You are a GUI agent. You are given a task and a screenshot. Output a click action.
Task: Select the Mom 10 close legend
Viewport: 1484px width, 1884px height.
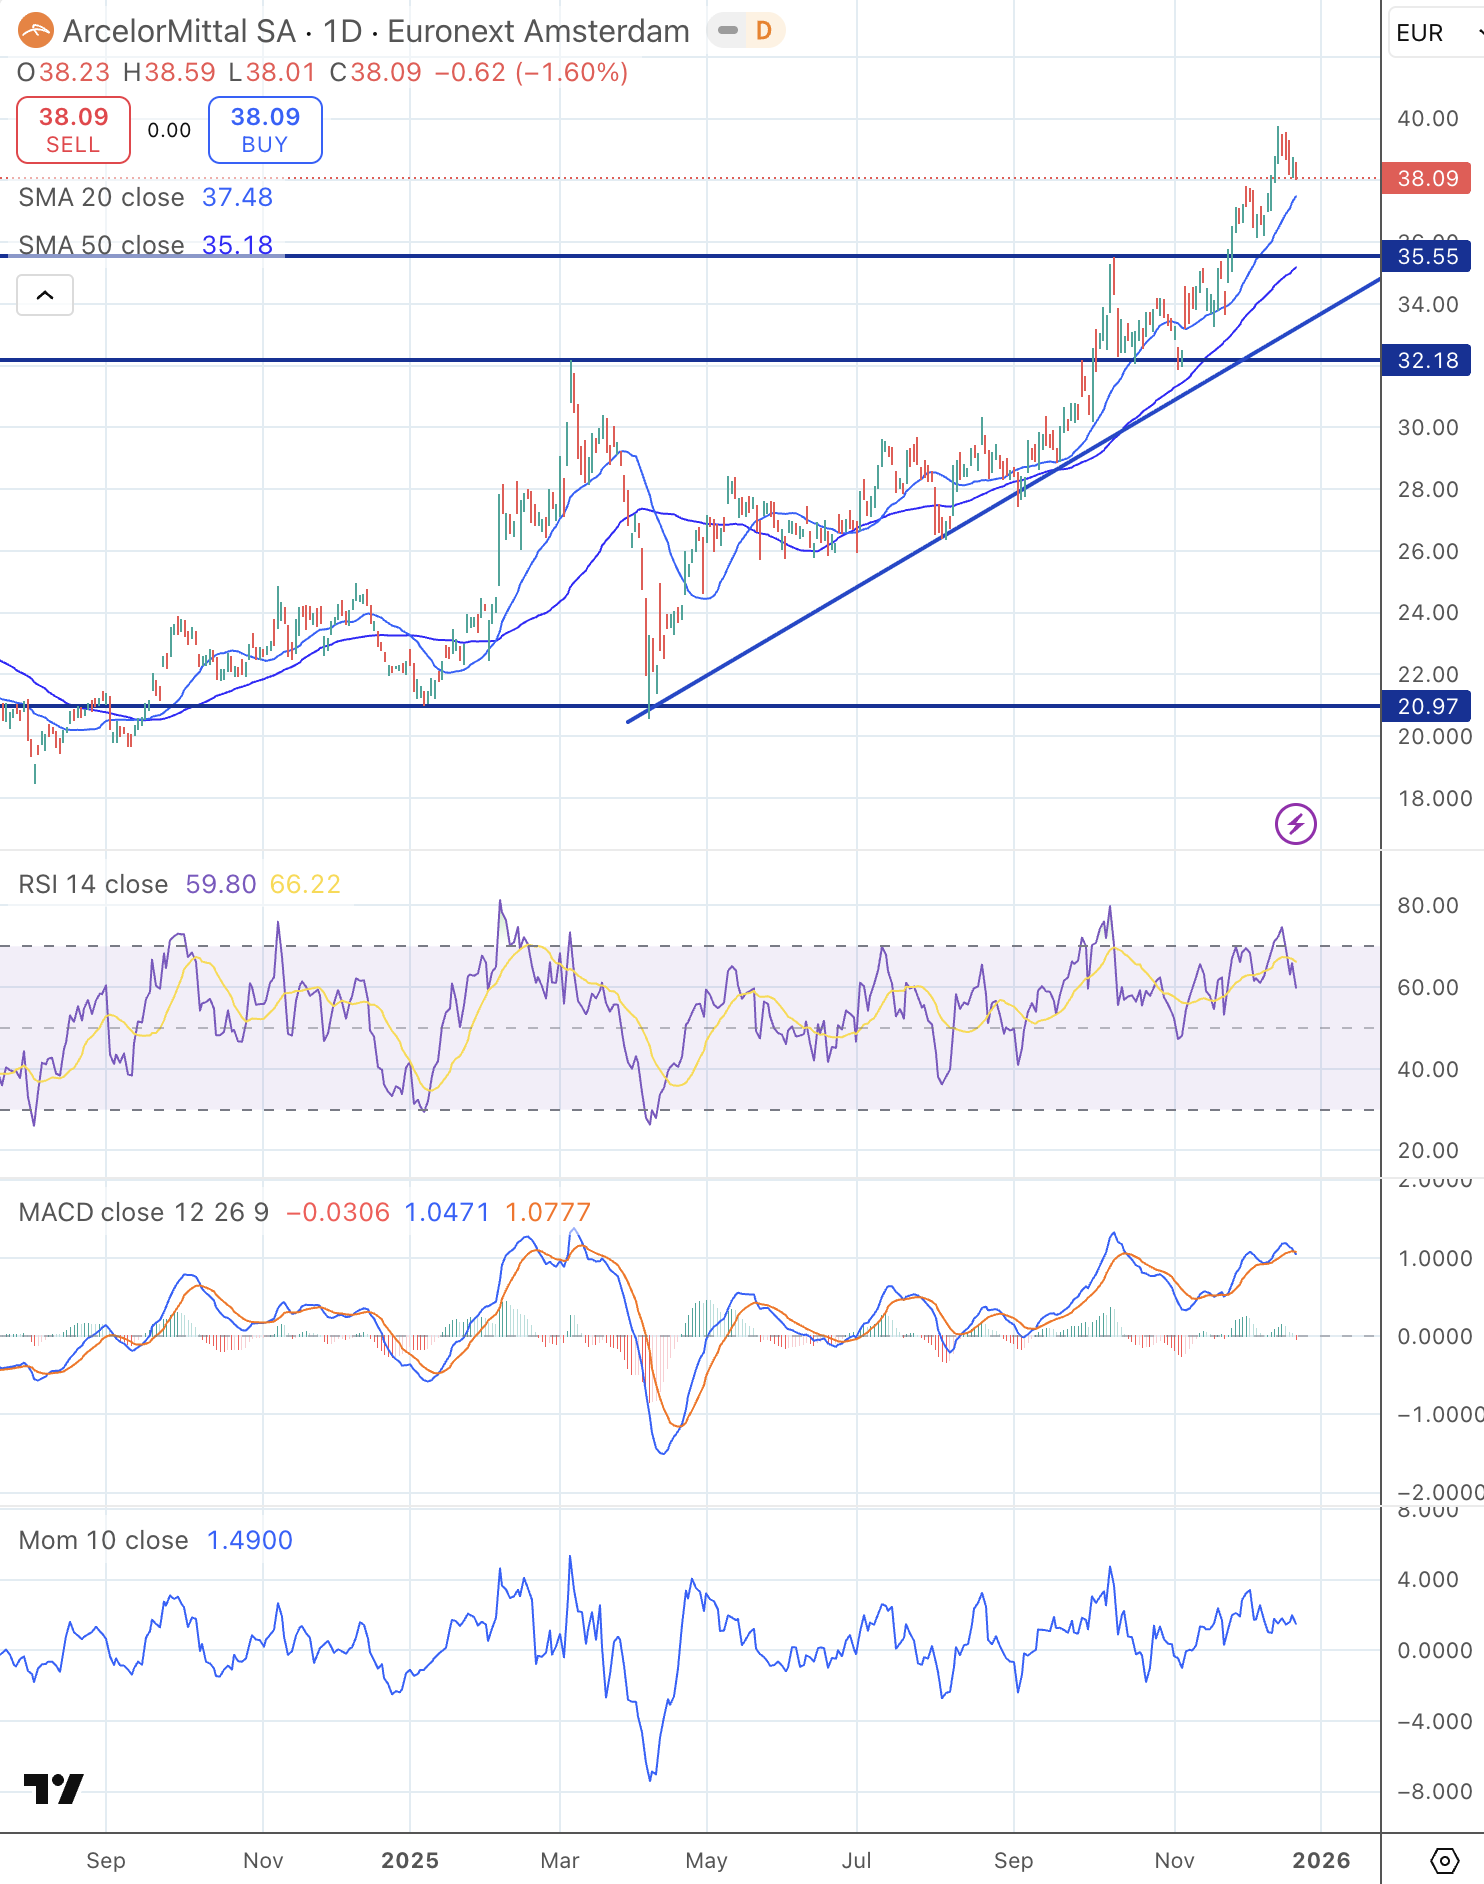(103, 1540)
